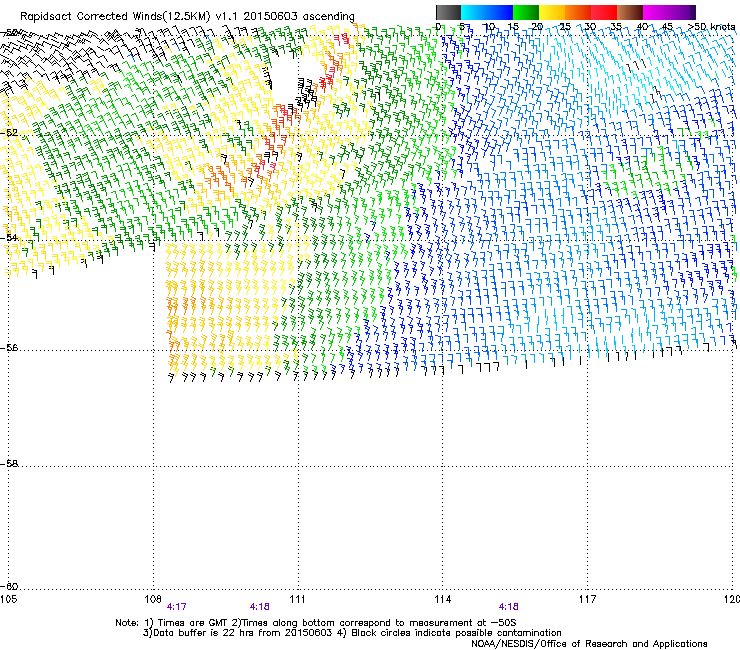Click the '-54' latitude axis label

[x=9, y=237]
